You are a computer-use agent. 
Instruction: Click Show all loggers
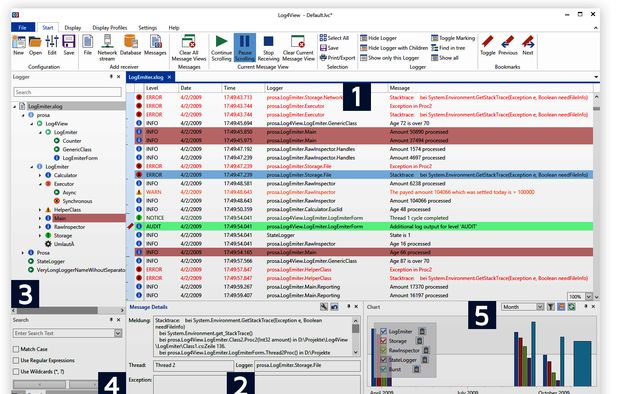click(x=445, y=58)
